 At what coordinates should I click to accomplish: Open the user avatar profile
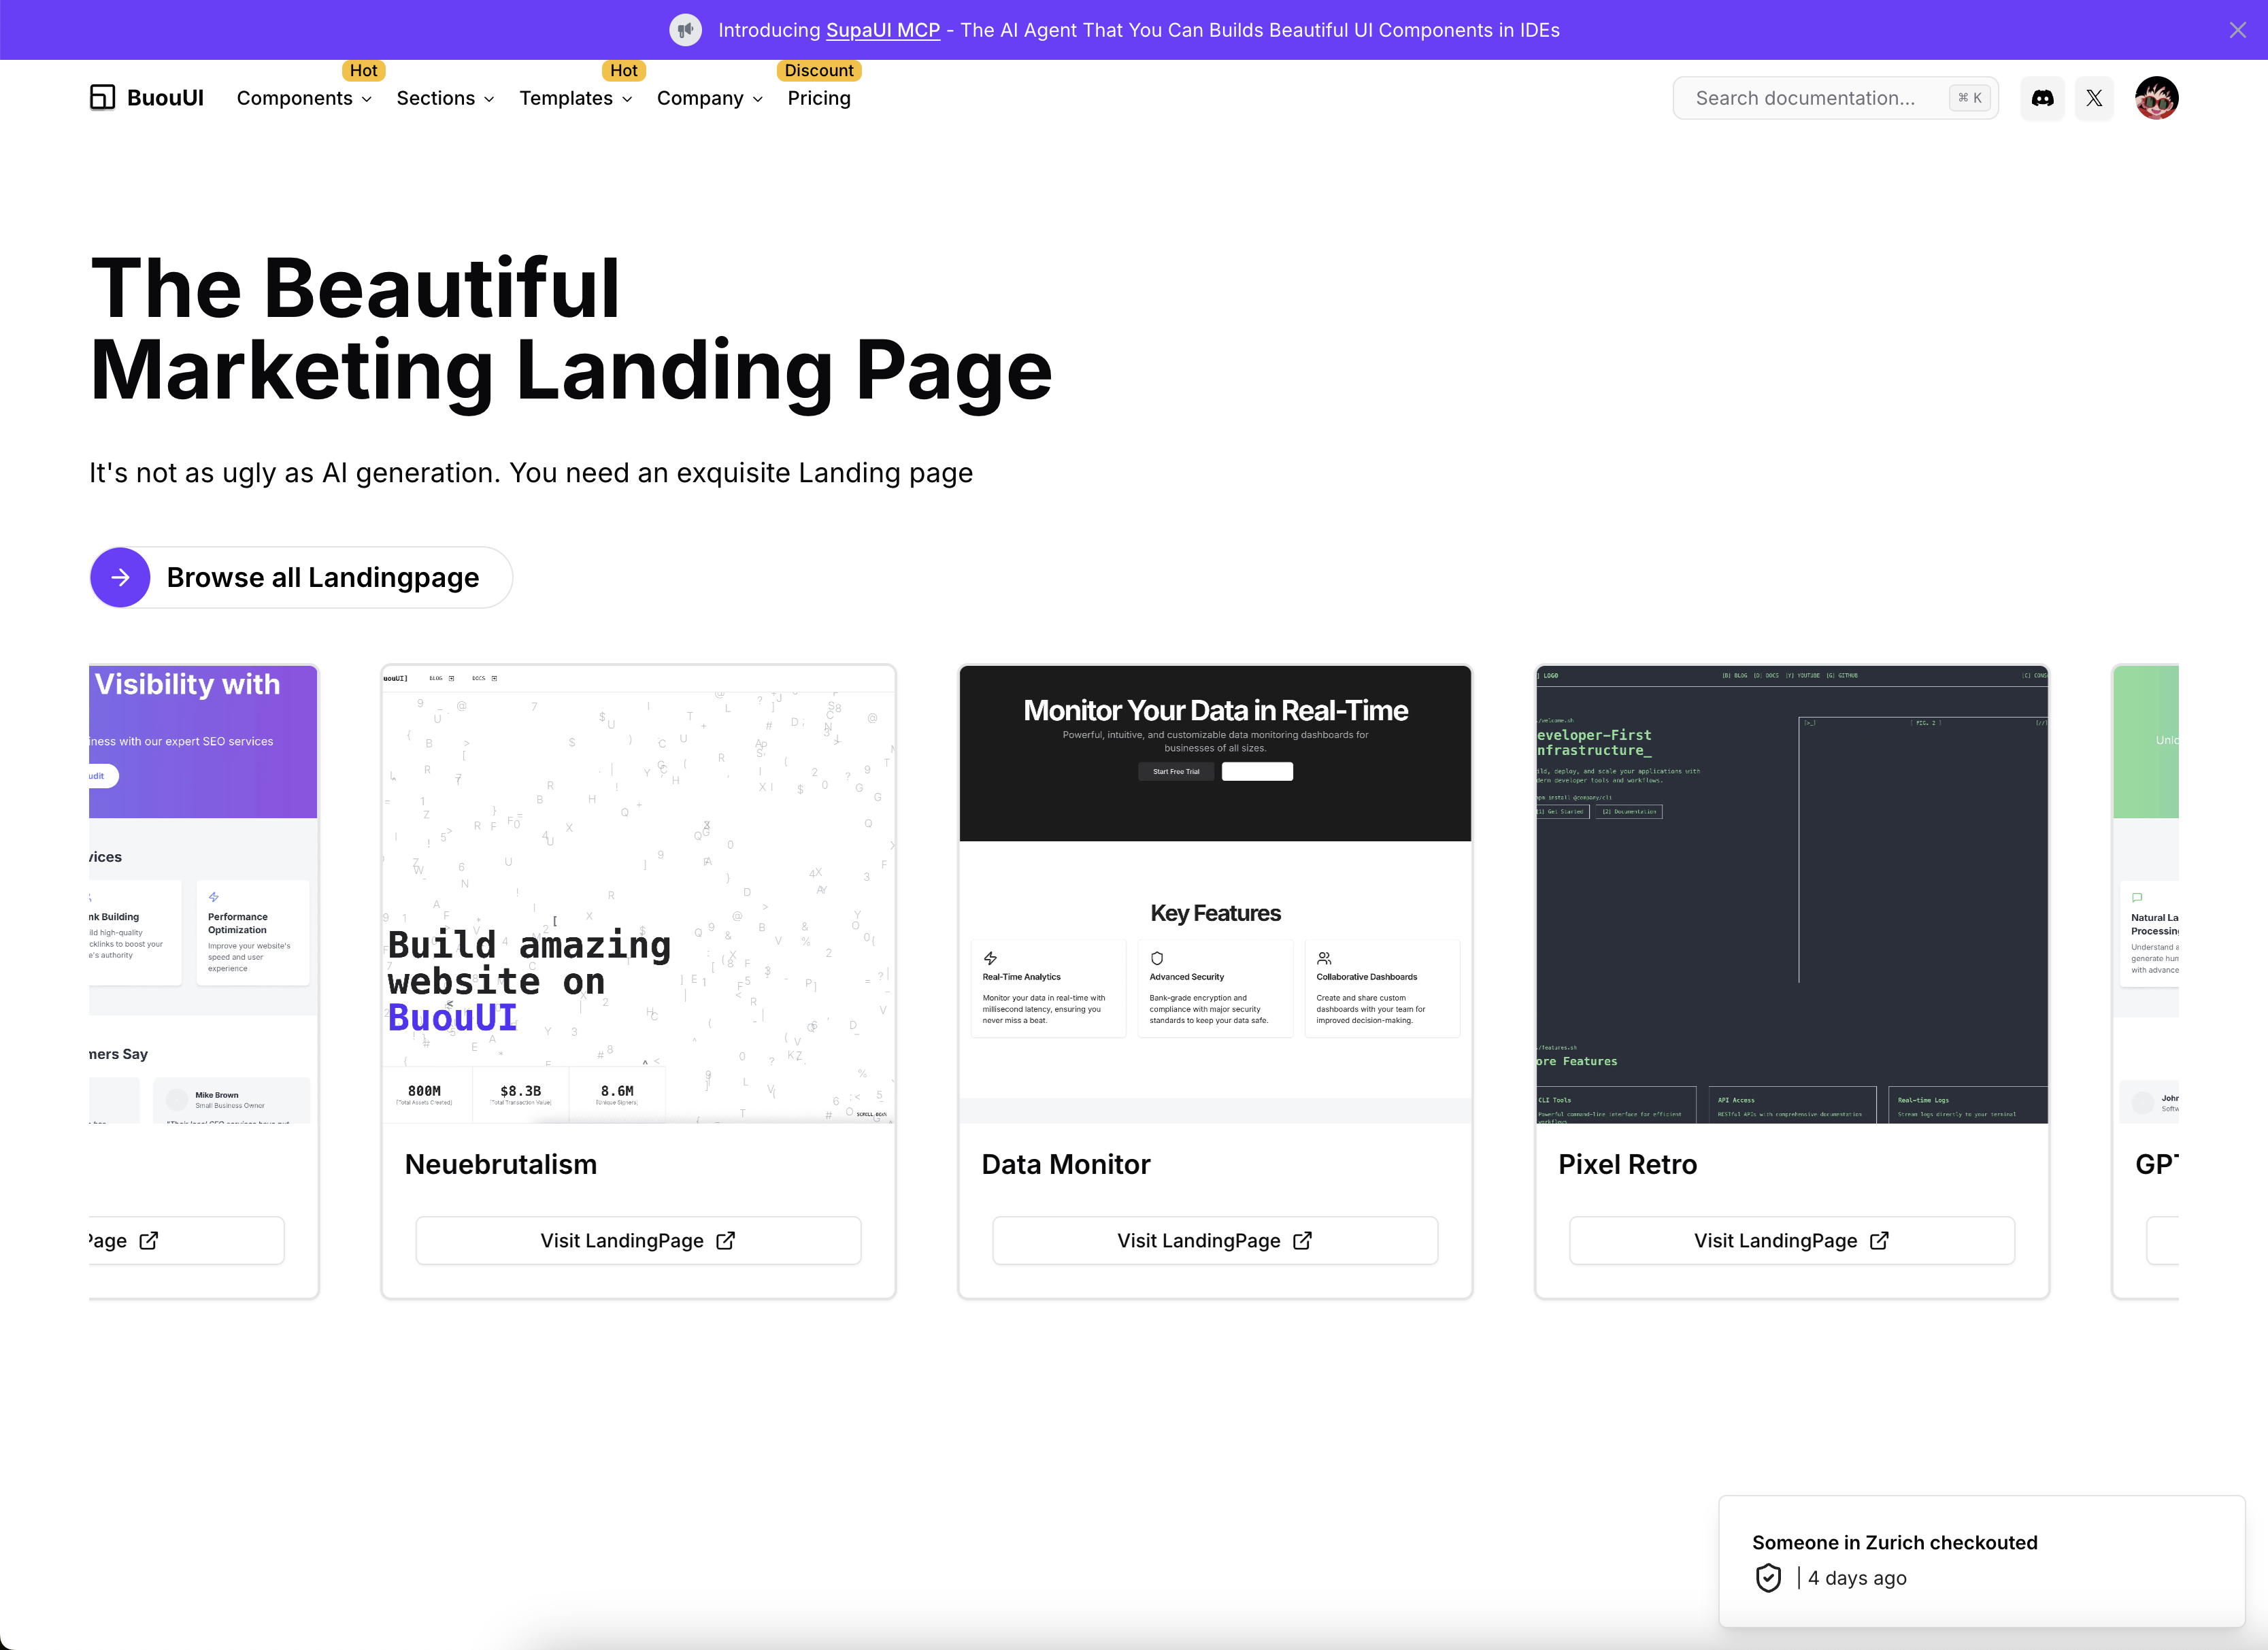click(x=2156, y=98)
